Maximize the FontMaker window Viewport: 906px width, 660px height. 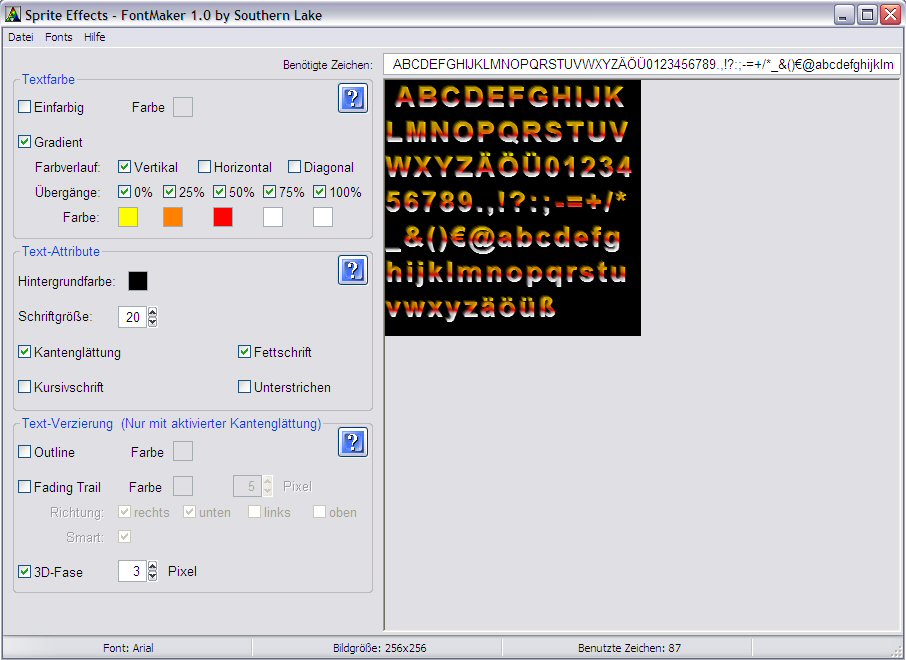pyautogui.click(x=867, y=14)
